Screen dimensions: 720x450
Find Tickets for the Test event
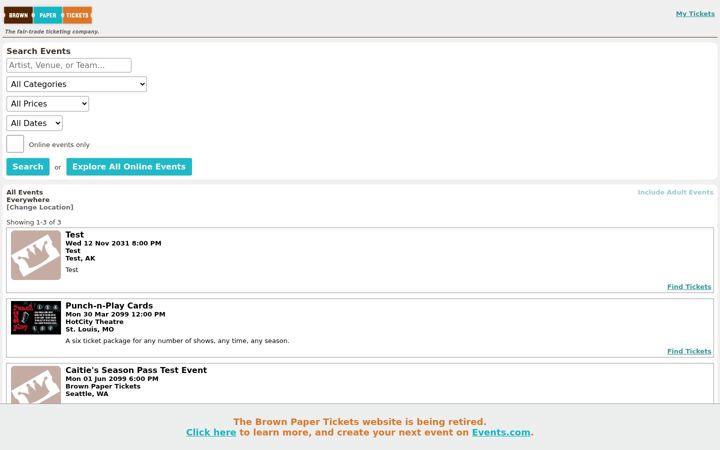[689, 287]
